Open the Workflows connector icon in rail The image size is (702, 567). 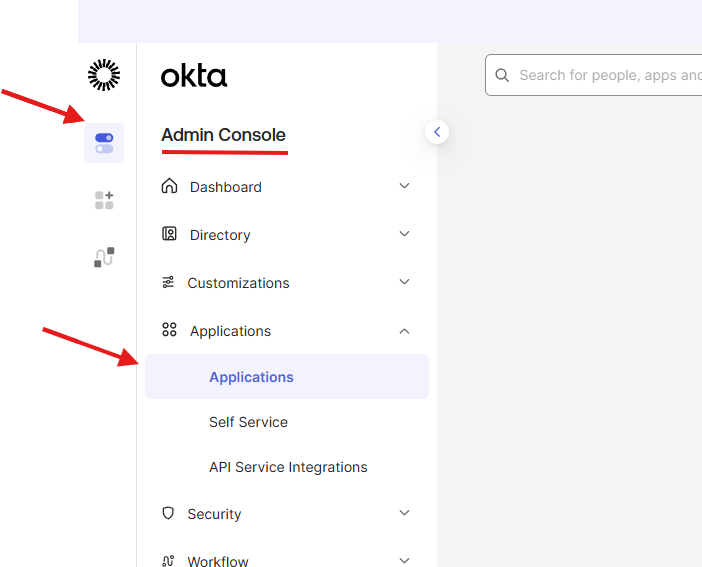point(104,257)
